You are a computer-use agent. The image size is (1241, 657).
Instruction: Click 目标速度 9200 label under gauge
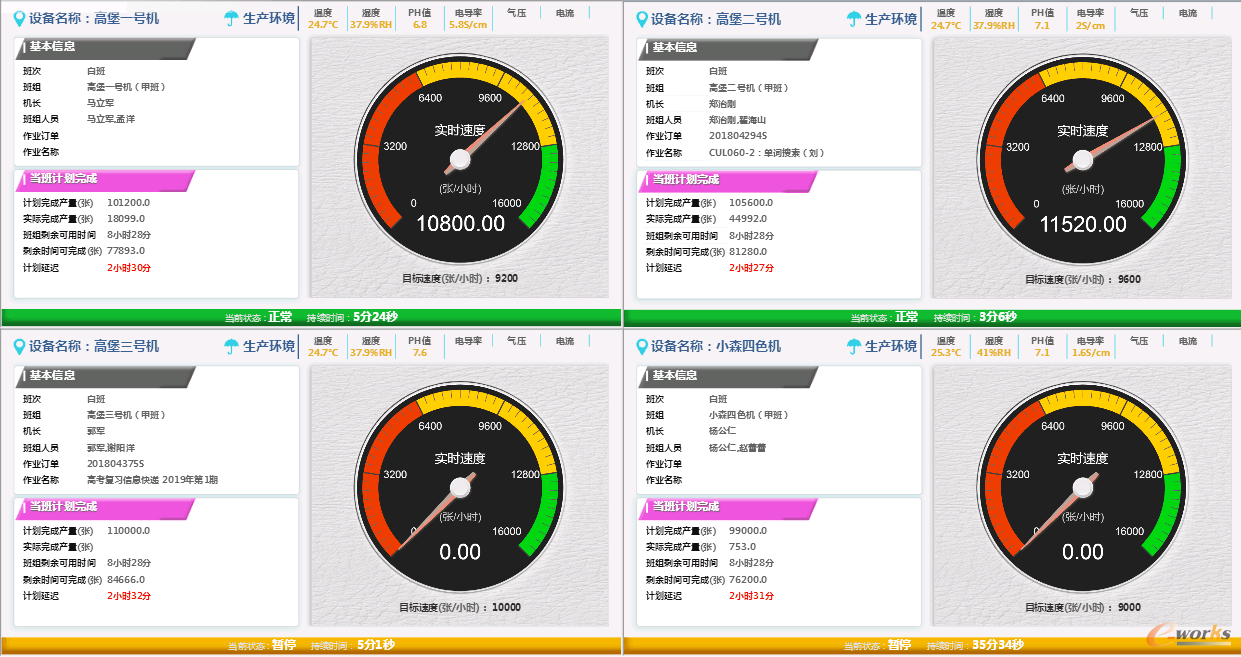click(x=459, y=279)
